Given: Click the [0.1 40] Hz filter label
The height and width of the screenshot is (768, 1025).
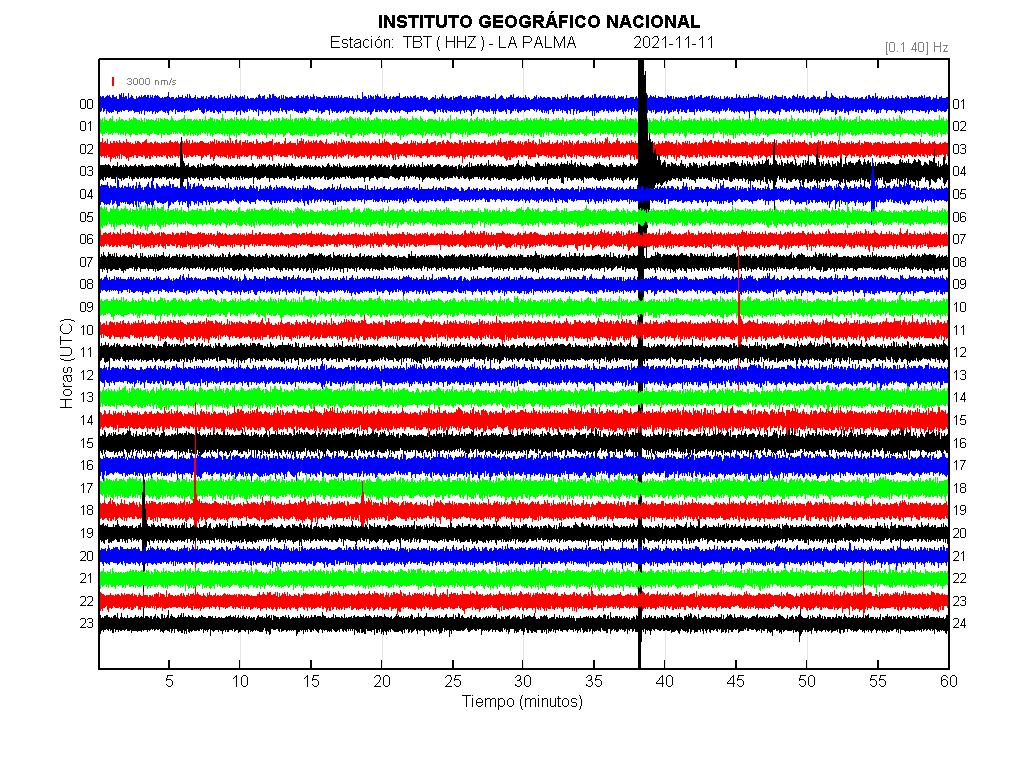Looking at the screenshot, I should (916, 47).
